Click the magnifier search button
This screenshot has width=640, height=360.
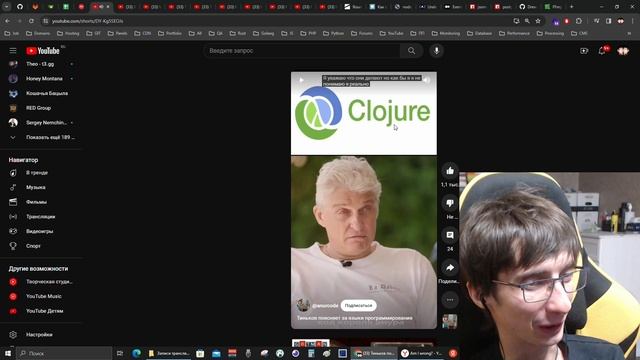(411, 51)
